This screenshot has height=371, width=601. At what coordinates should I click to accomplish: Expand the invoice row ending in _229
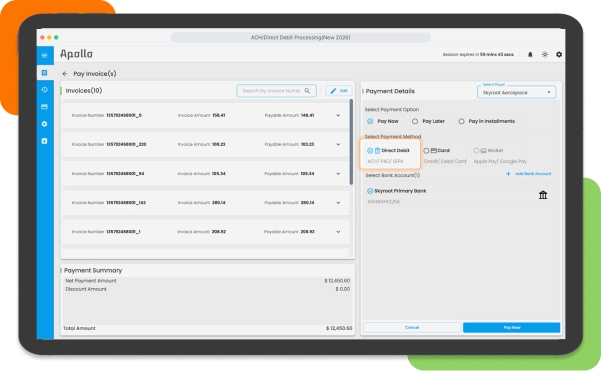[338, 144]
